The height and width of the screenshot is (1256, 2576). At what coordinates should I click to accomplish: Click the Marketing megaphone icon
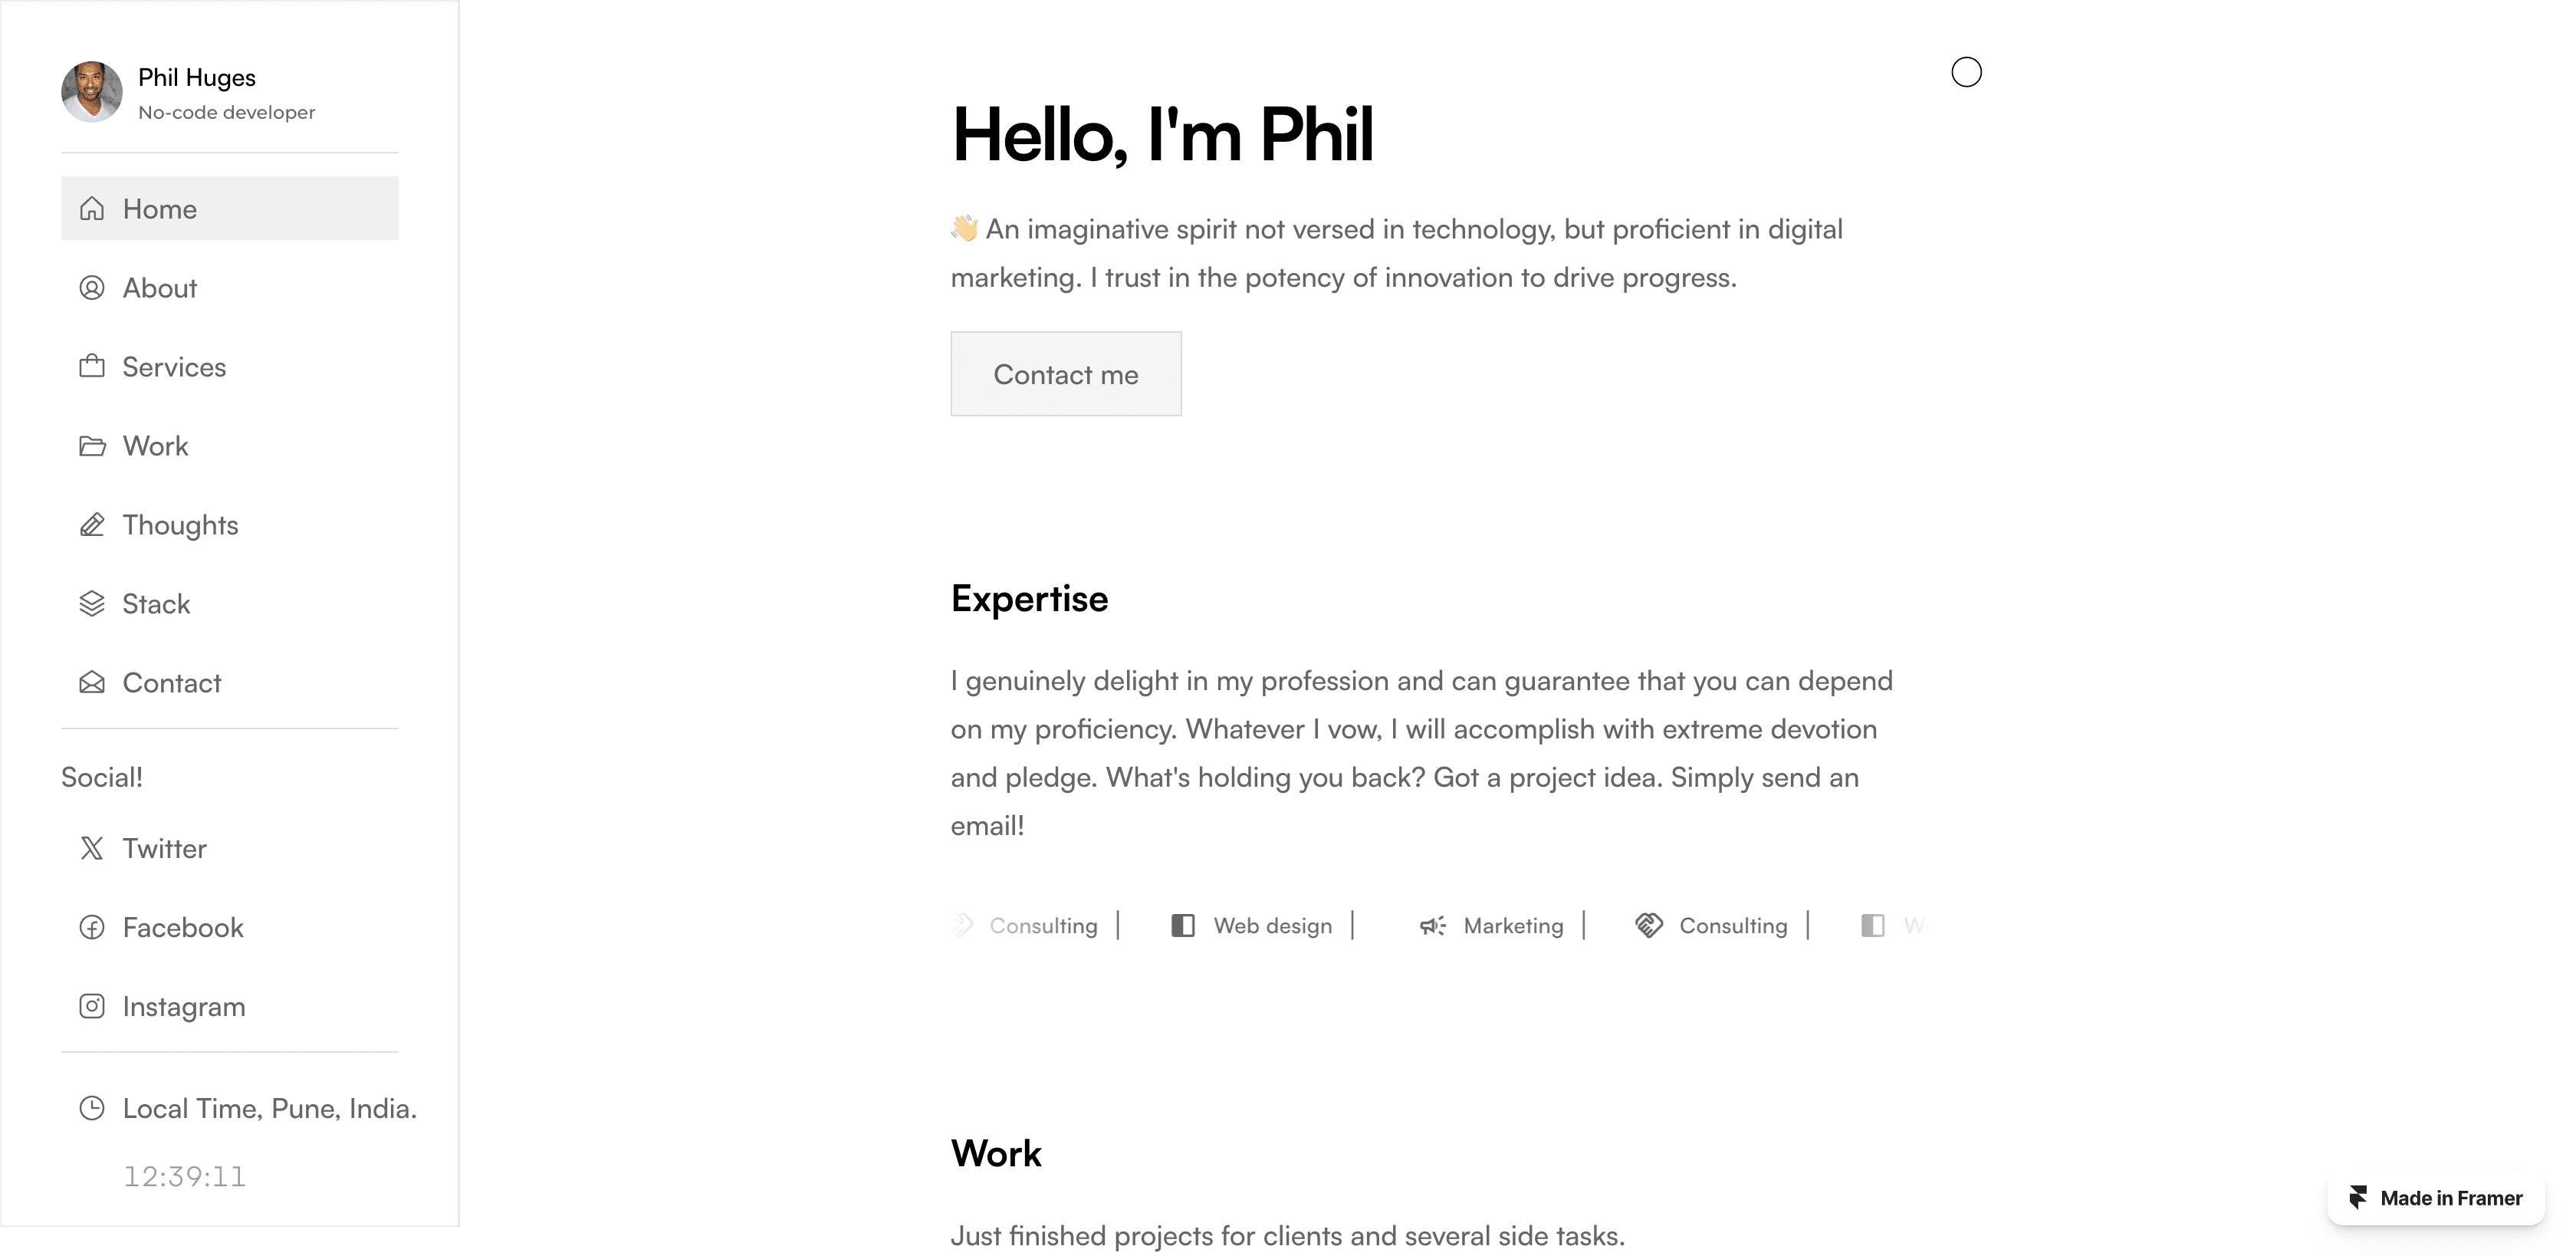point(1433,926)
